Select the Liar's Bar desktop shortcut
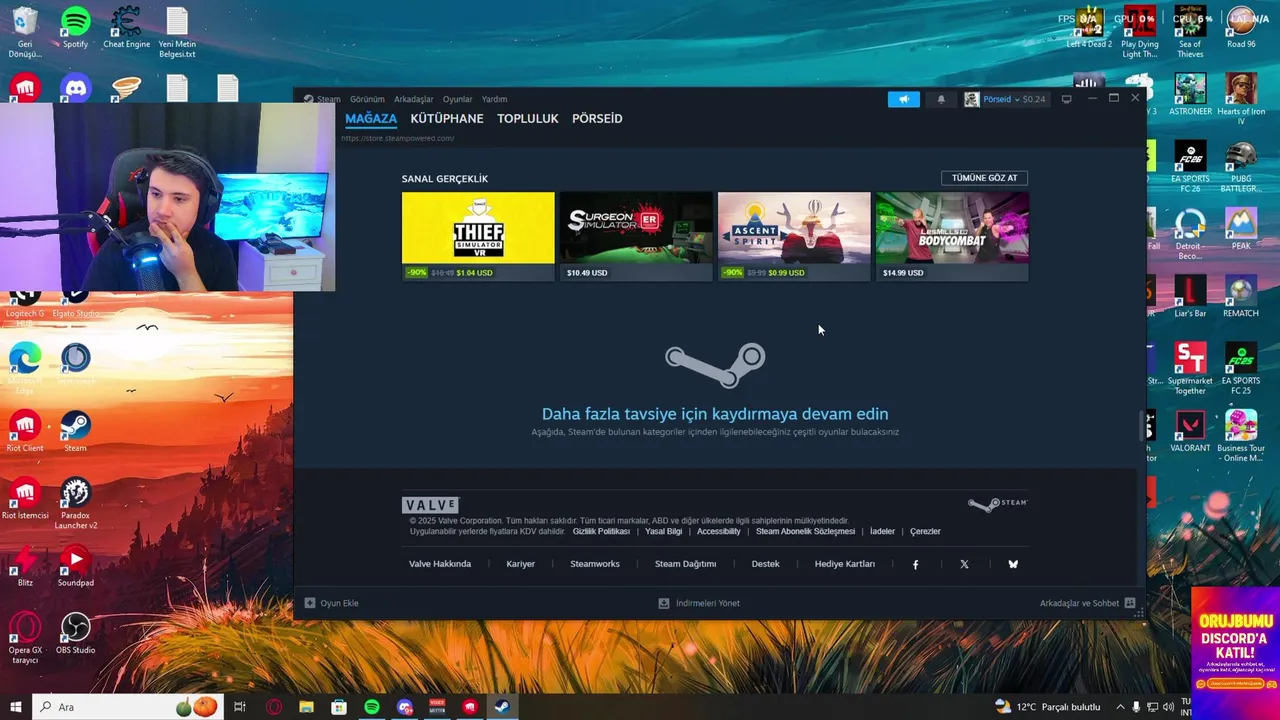 (1190, 296)
